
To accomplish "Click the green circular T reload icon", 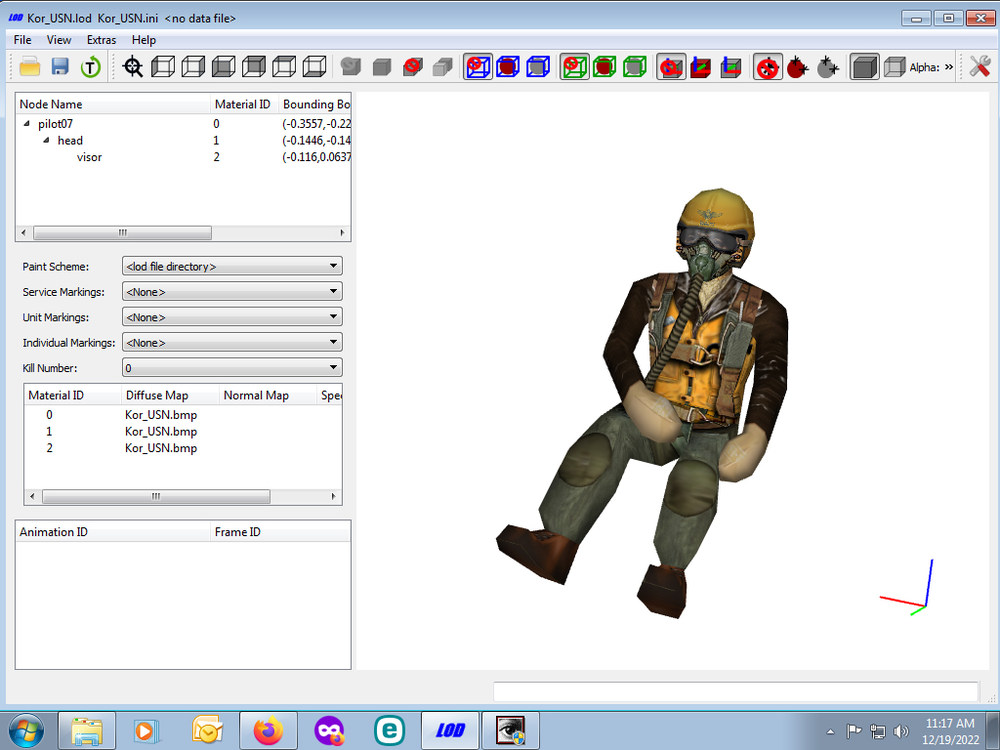I will click(x=91, y=66).
